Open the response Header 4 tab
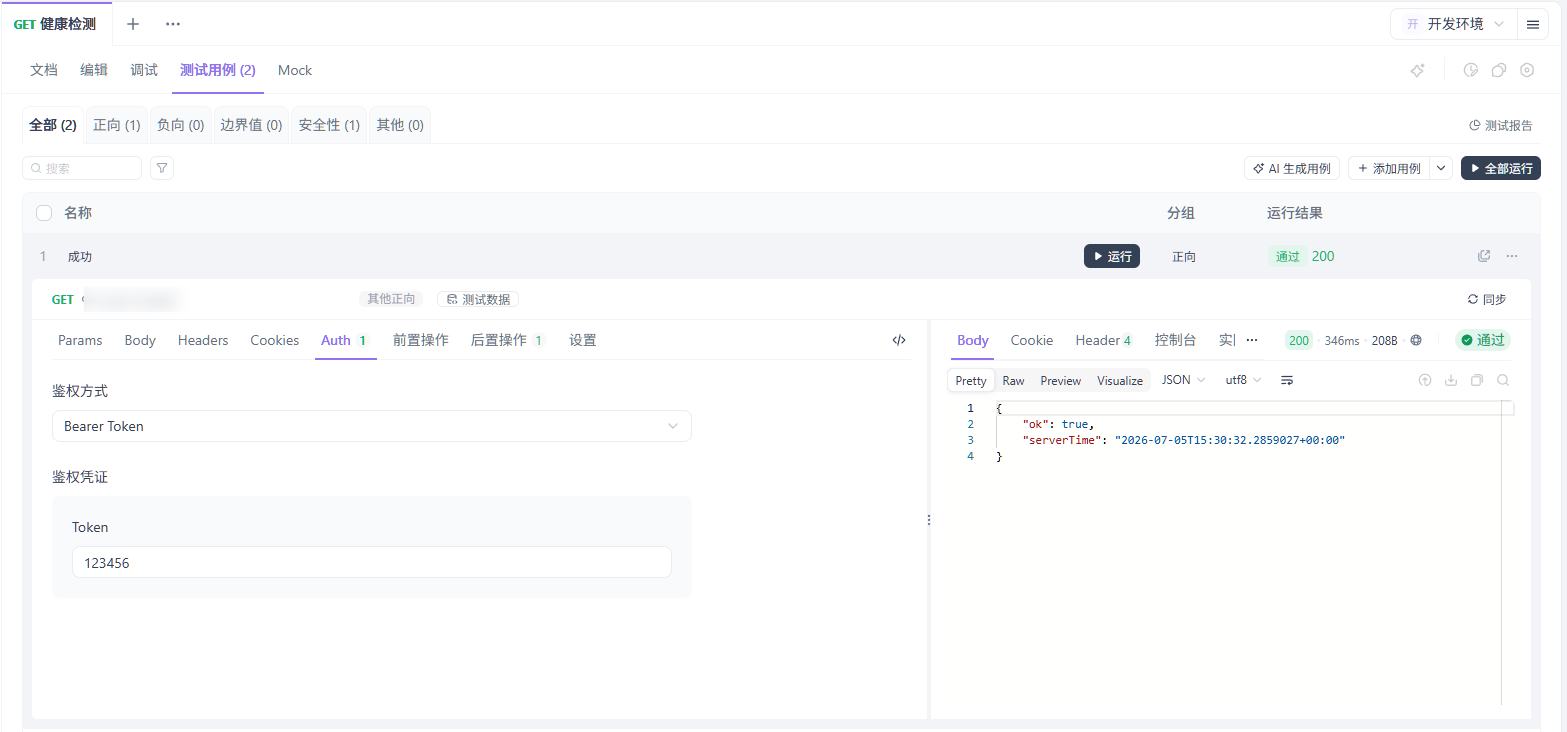This screenshot has width=1567, height=732. [1104, 340]
